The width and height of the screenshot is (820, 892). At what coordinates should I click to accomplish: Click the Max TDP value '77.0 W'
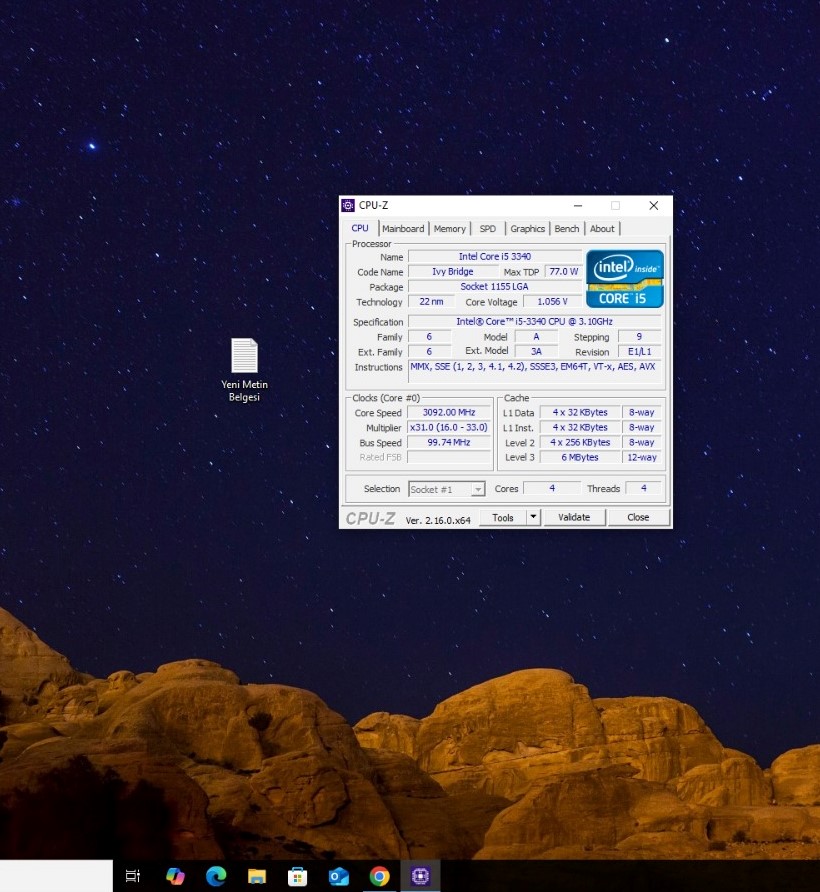[x=563, y=272]
